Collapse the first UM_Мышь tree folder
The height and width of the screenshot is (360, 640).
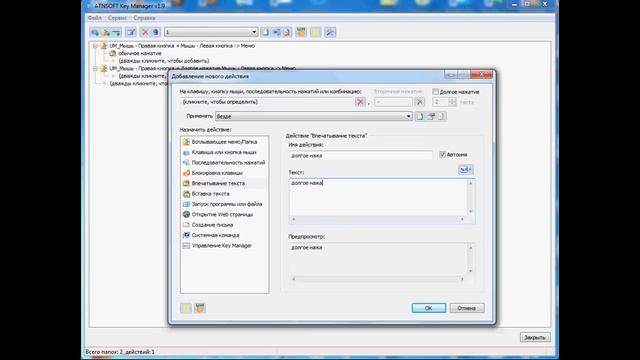point(95,46)
